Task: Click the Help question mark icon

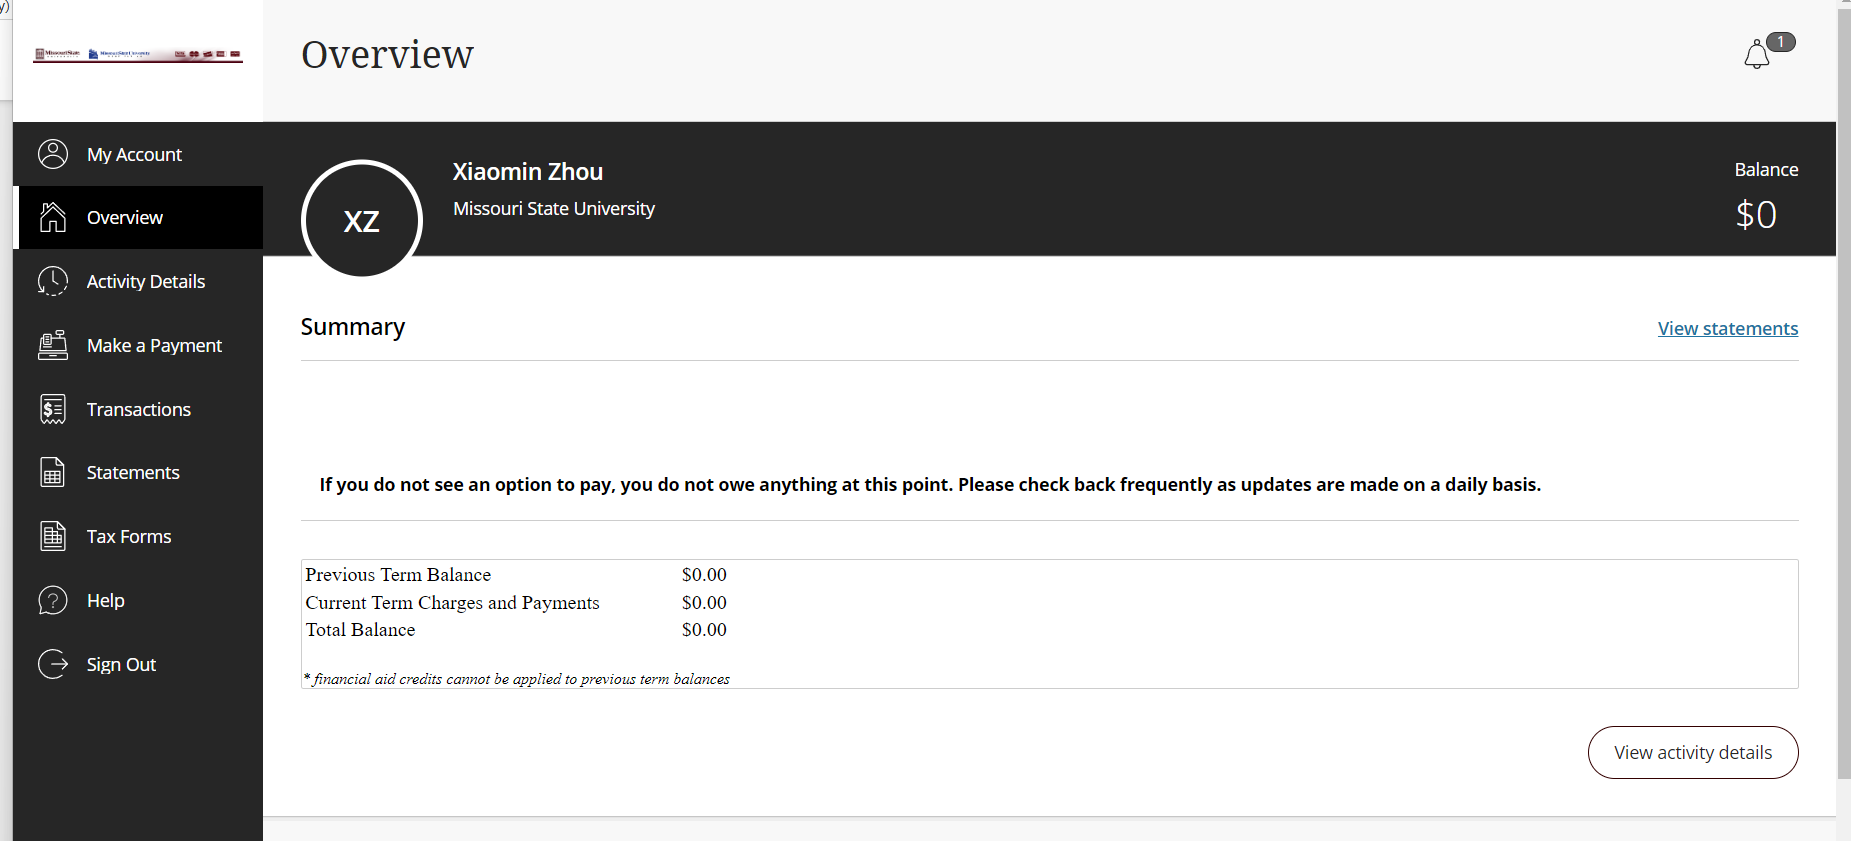Action: [53, 600]
